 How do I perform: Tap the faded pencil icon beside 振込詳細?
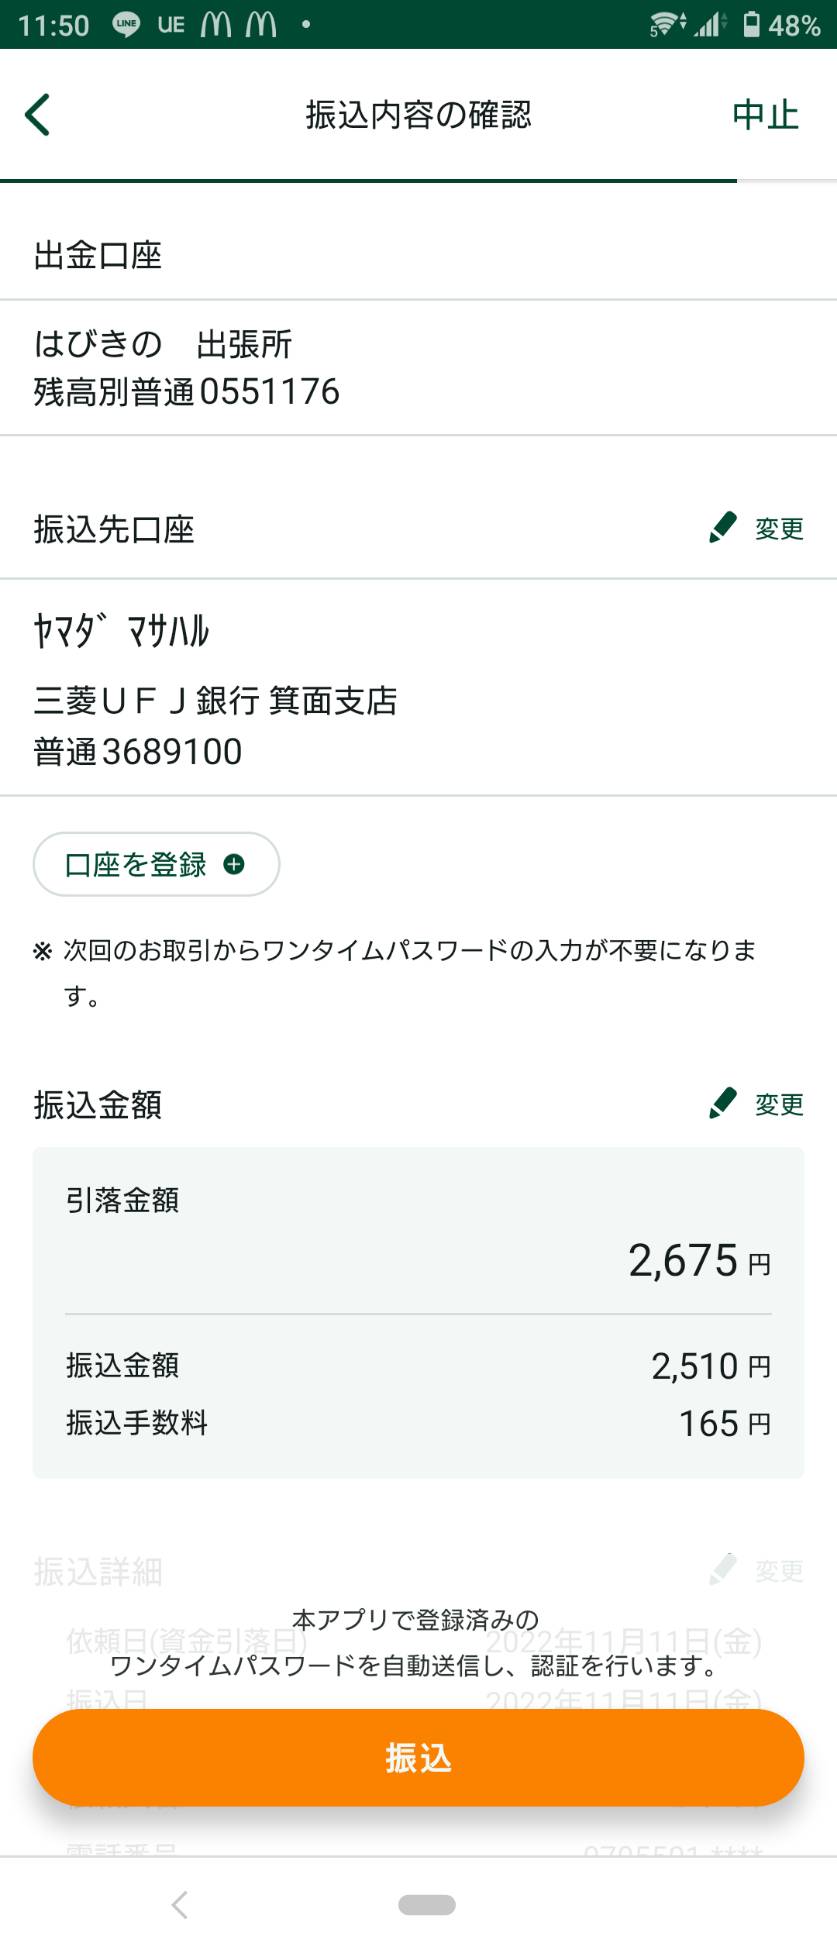click(x=722, y=1569)
